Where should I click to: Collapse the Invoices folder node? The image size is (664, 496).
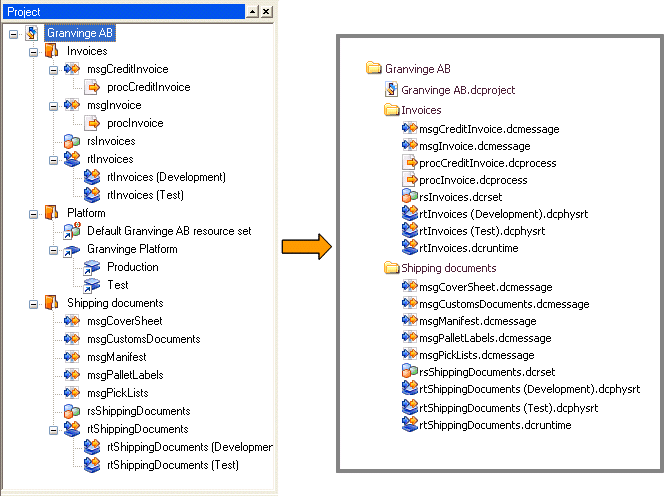point(33,51)
